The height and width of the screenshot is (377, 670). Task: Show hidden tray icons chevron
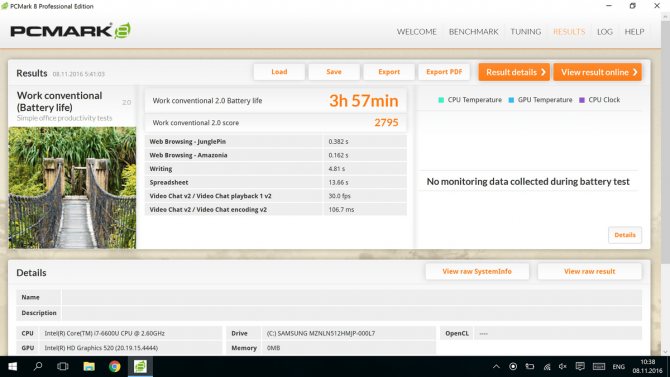[496, 367]
